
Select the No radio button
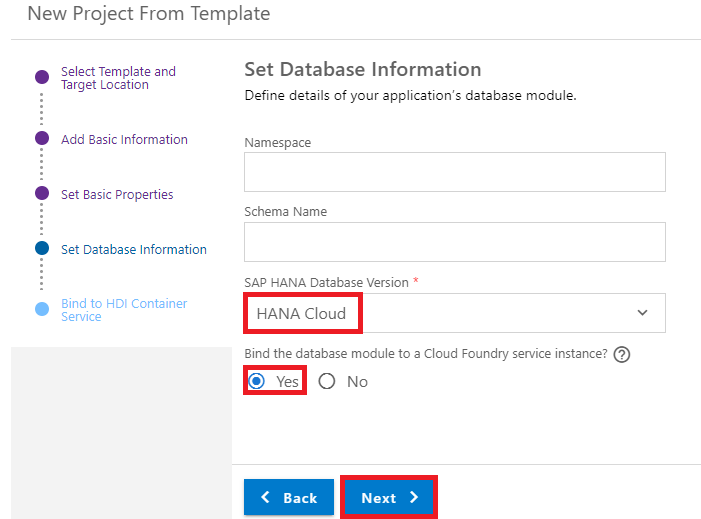pyautogui.click(x=327, y=381)
